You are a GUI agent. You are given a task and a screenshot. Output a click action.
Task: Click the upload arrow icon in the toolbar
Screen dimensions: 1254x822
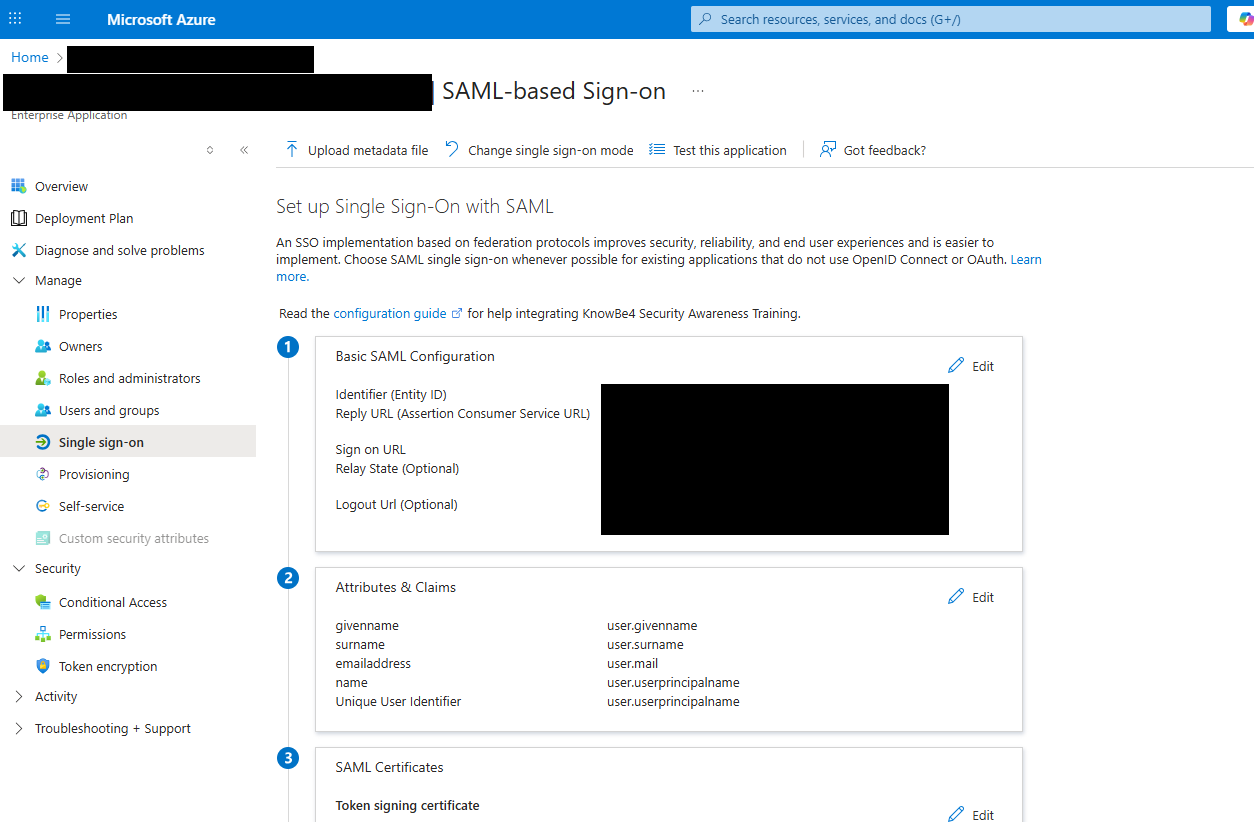pyautogui.click(x=292, y=150)
